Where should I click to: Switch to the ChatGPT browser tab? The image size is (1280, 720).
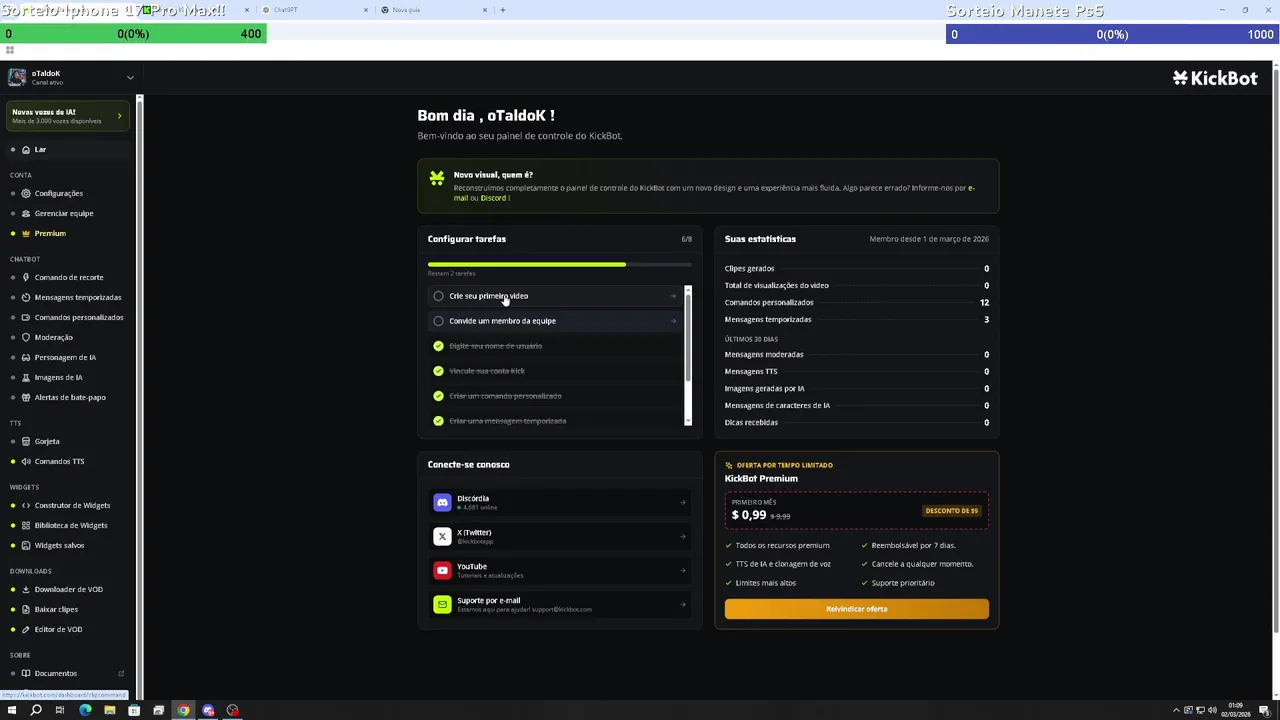315,10
